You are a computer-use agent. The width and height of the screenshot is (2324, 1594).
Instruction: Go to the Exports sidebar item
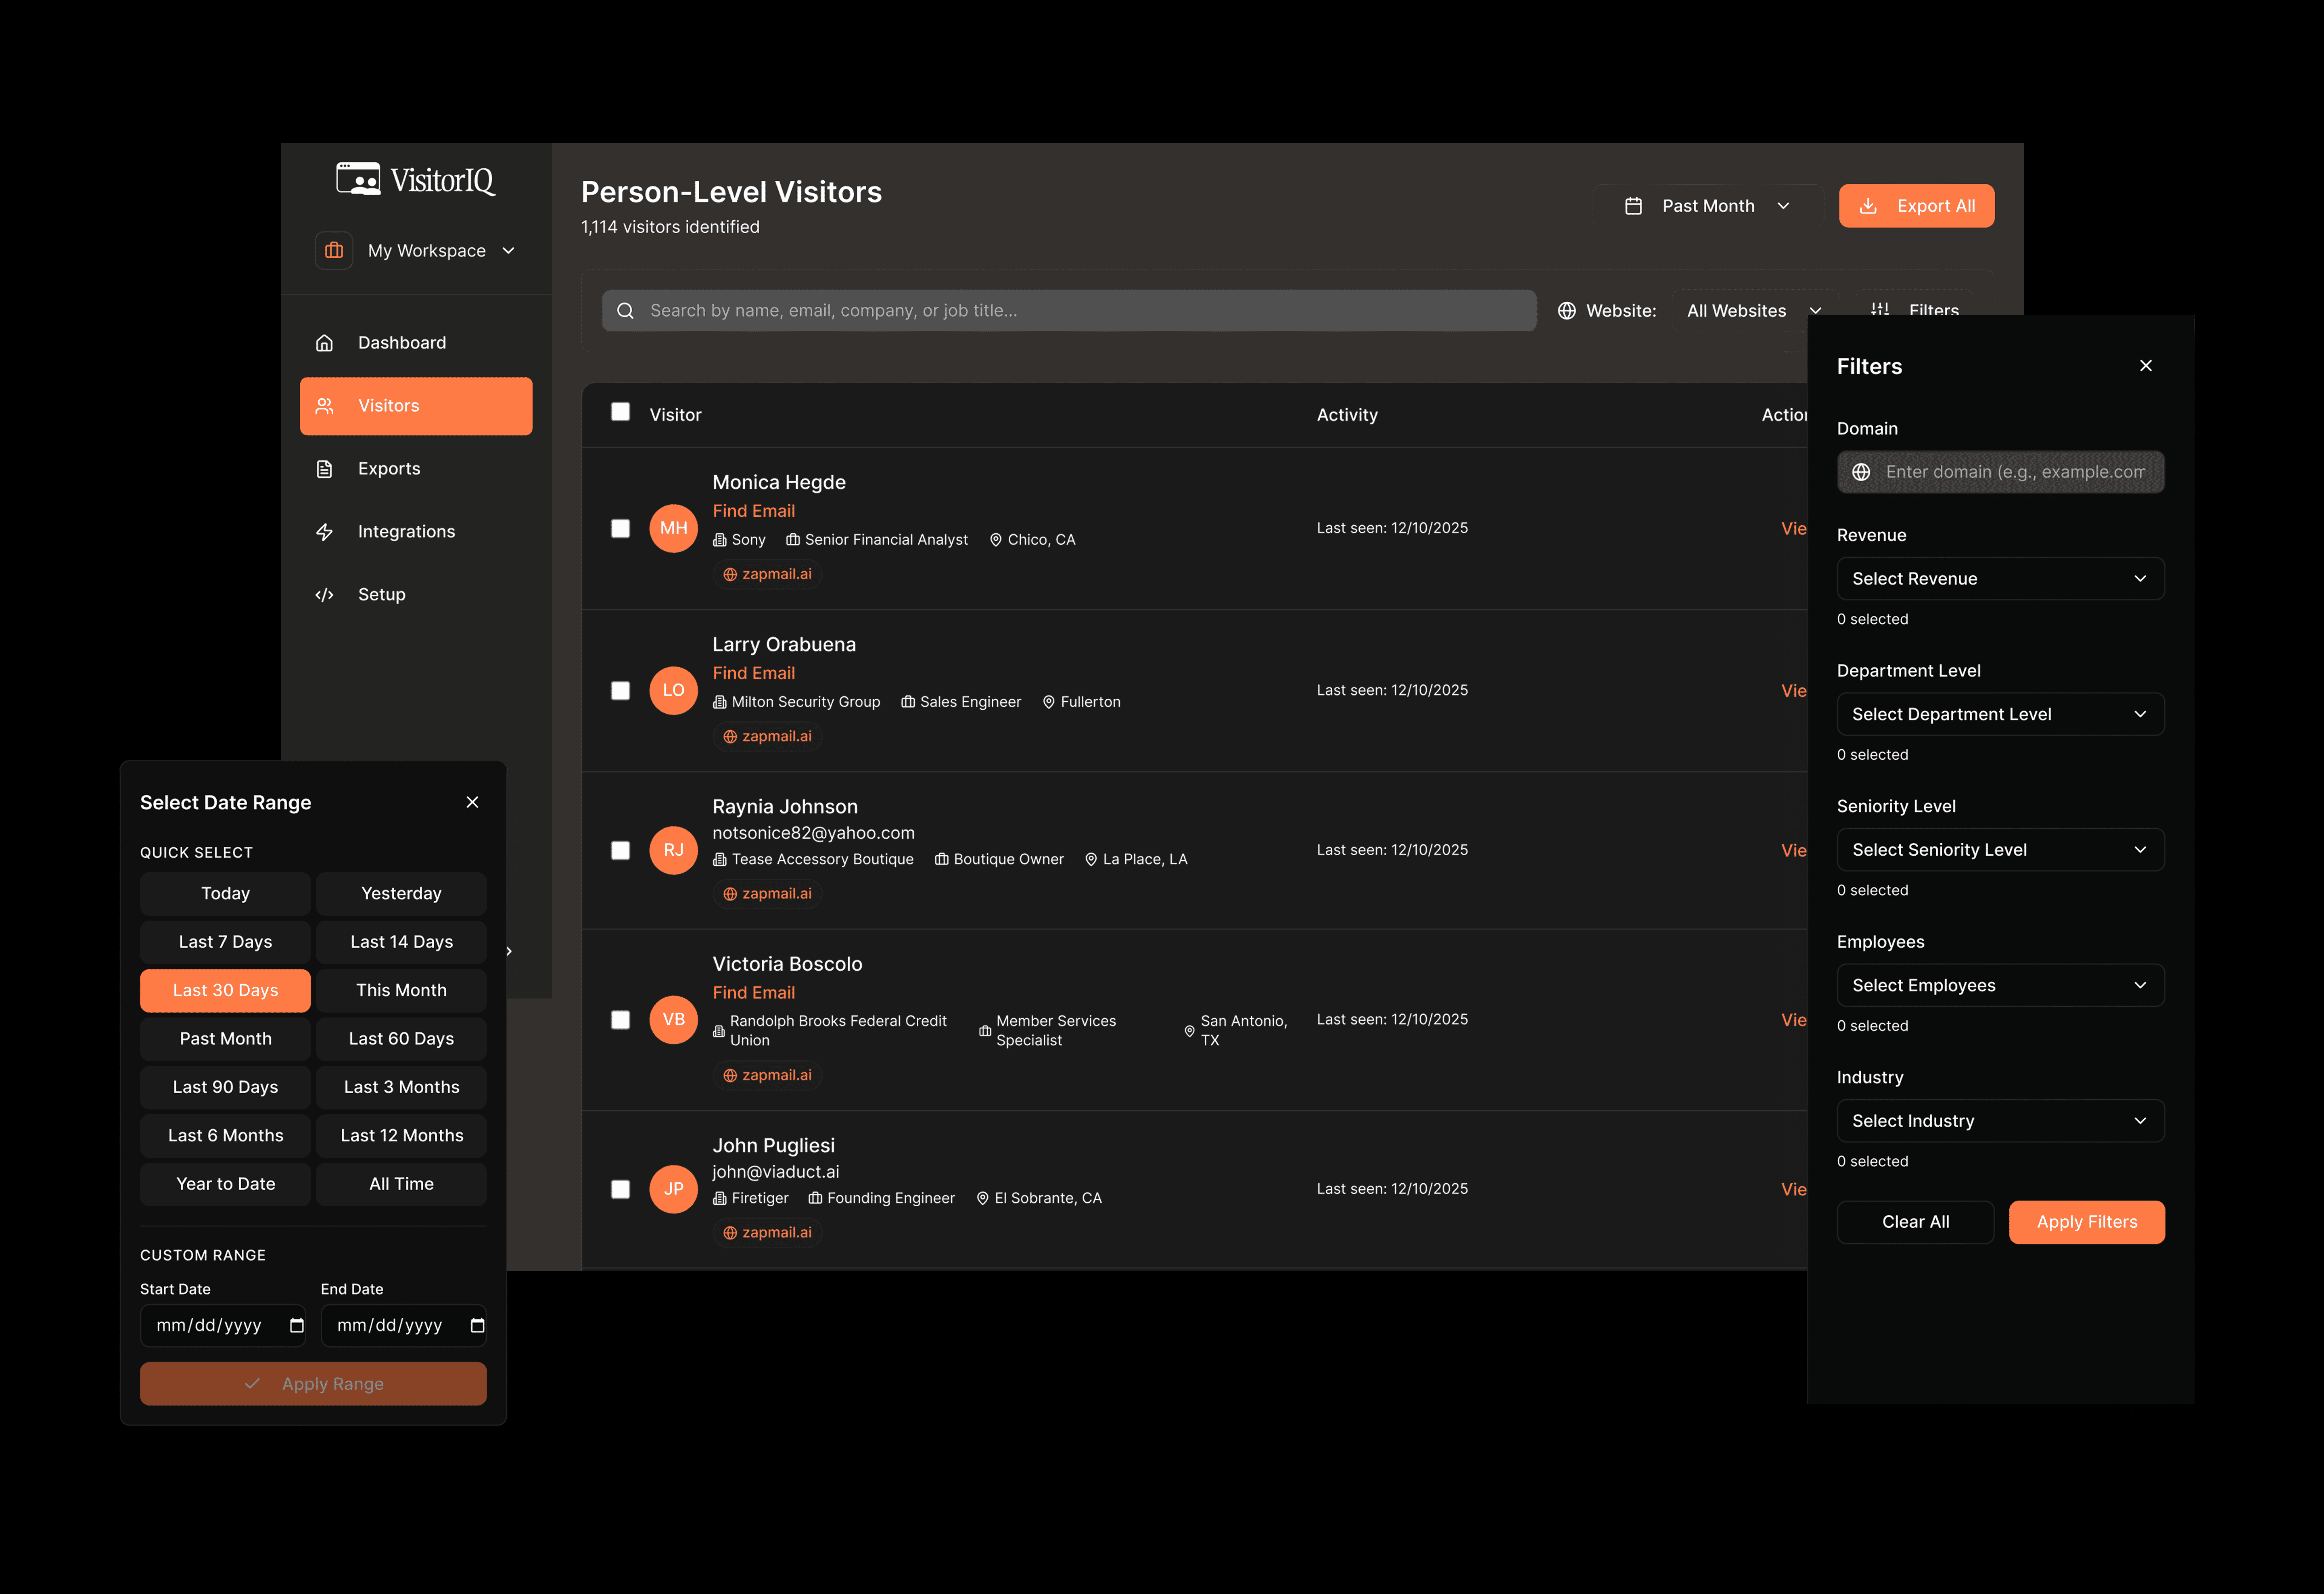[389, 469]
